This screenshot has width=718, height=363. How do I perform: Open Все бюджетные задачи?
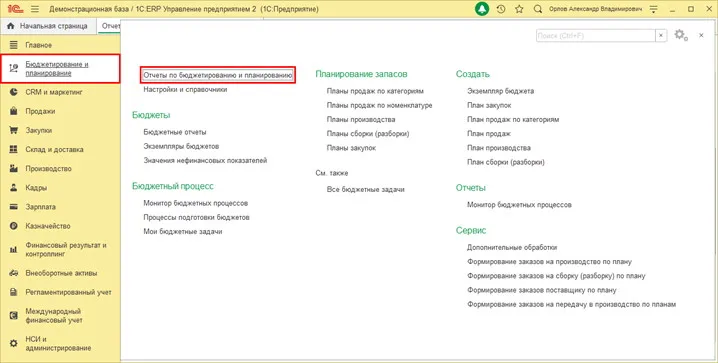tap(365, 190)
